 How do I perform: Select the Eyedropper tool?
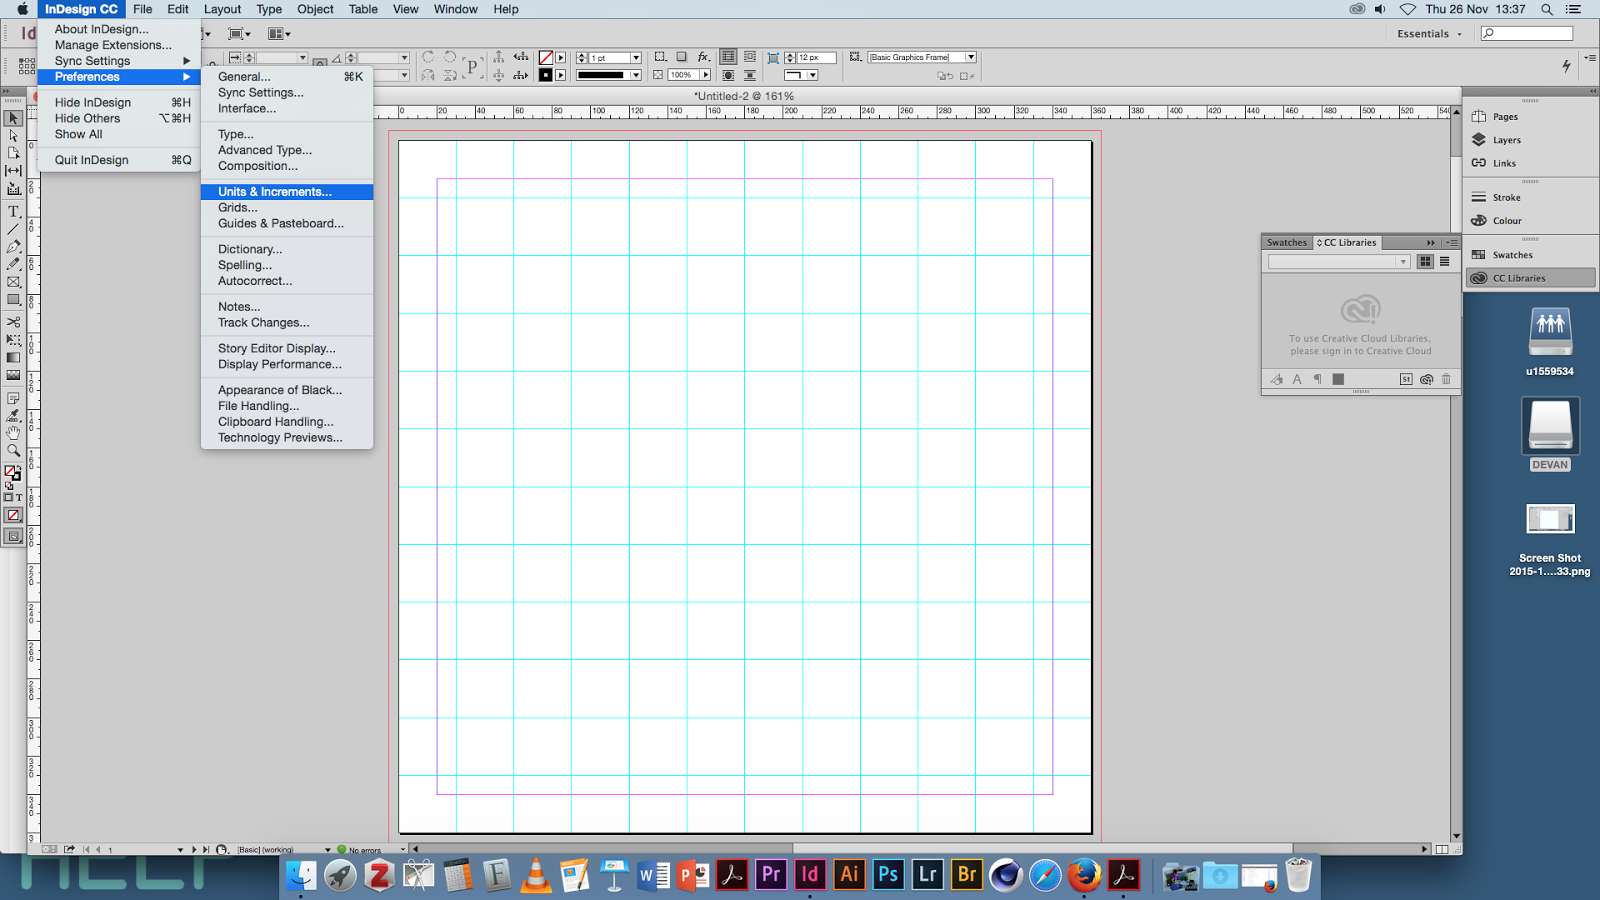click(x=13, y=415)
